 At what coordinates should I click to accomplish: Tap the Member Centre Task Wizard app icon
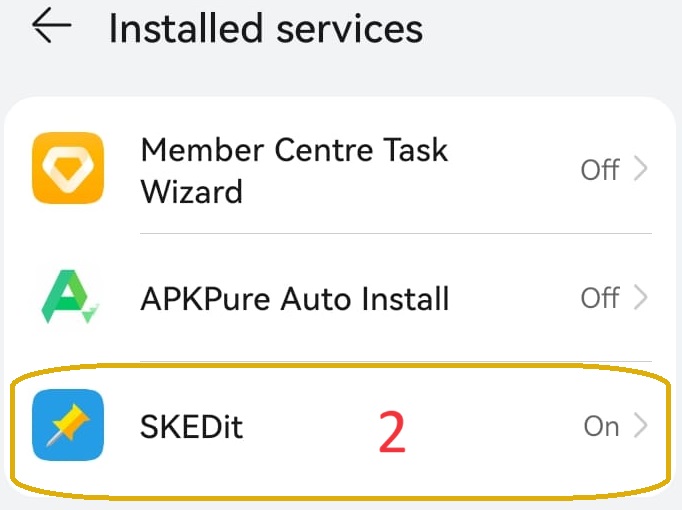coord(68,168)
